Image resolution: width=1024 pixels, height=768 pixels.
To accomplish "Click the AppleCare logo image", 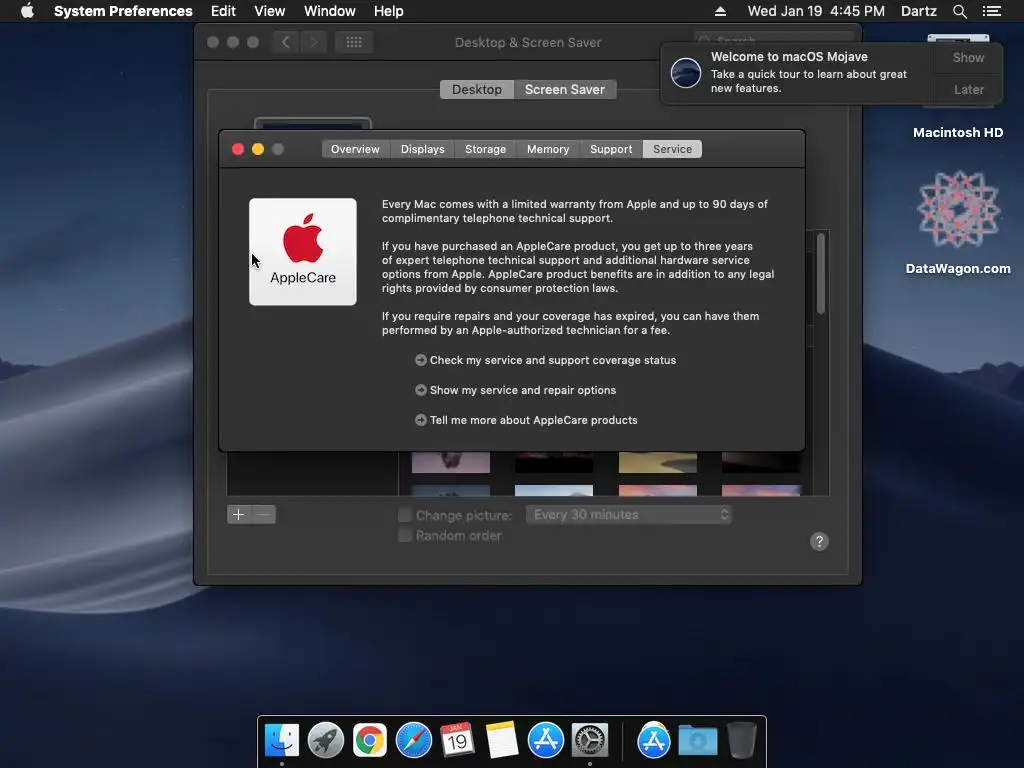I will 302,251.
